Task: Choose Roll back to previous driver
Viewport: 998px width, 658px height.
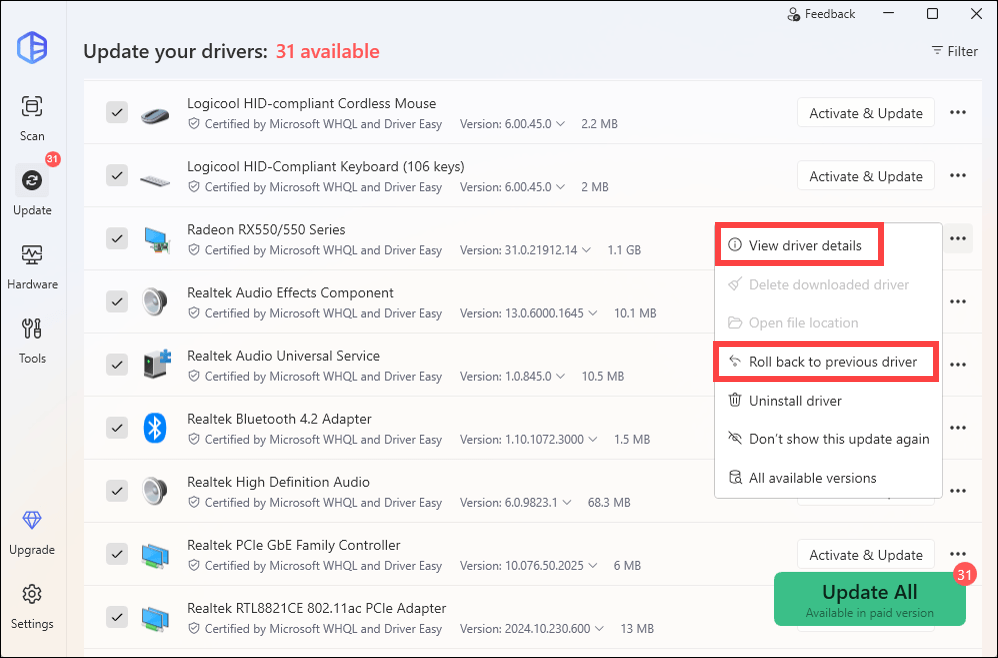Action: click(832, 362)
